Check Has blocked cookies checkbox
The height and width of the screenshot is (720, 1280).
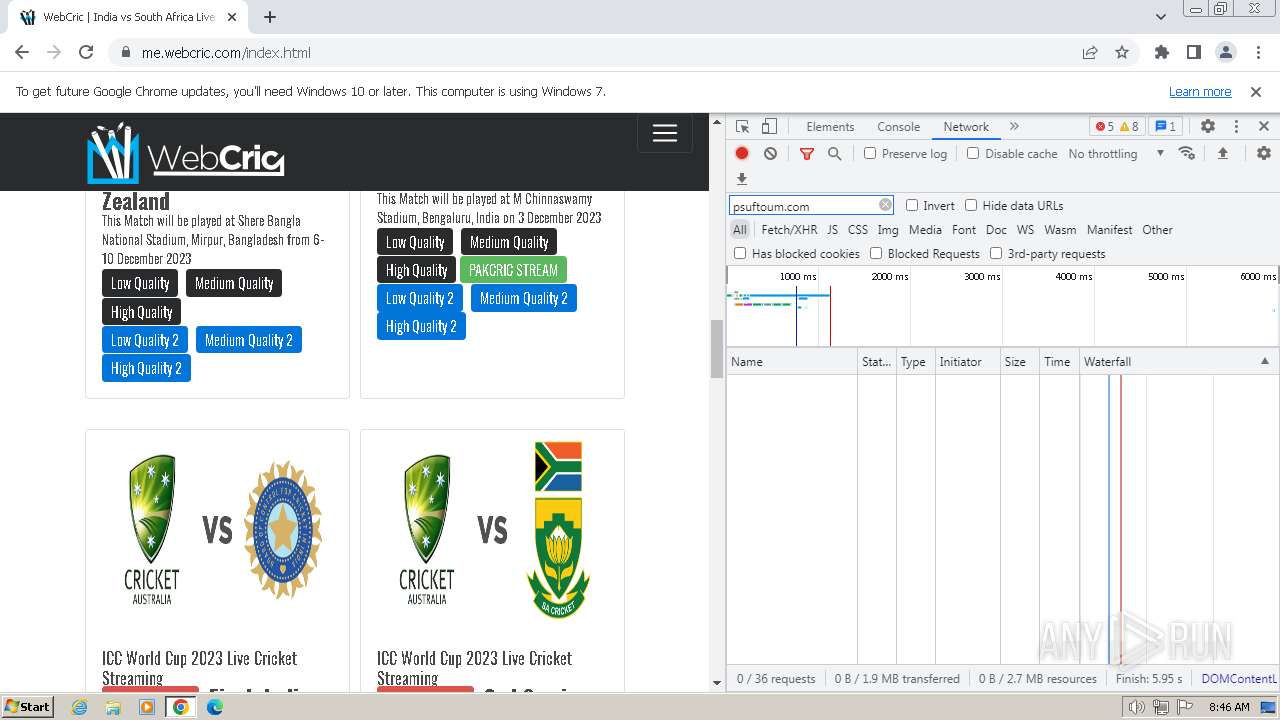pos(740,253)
